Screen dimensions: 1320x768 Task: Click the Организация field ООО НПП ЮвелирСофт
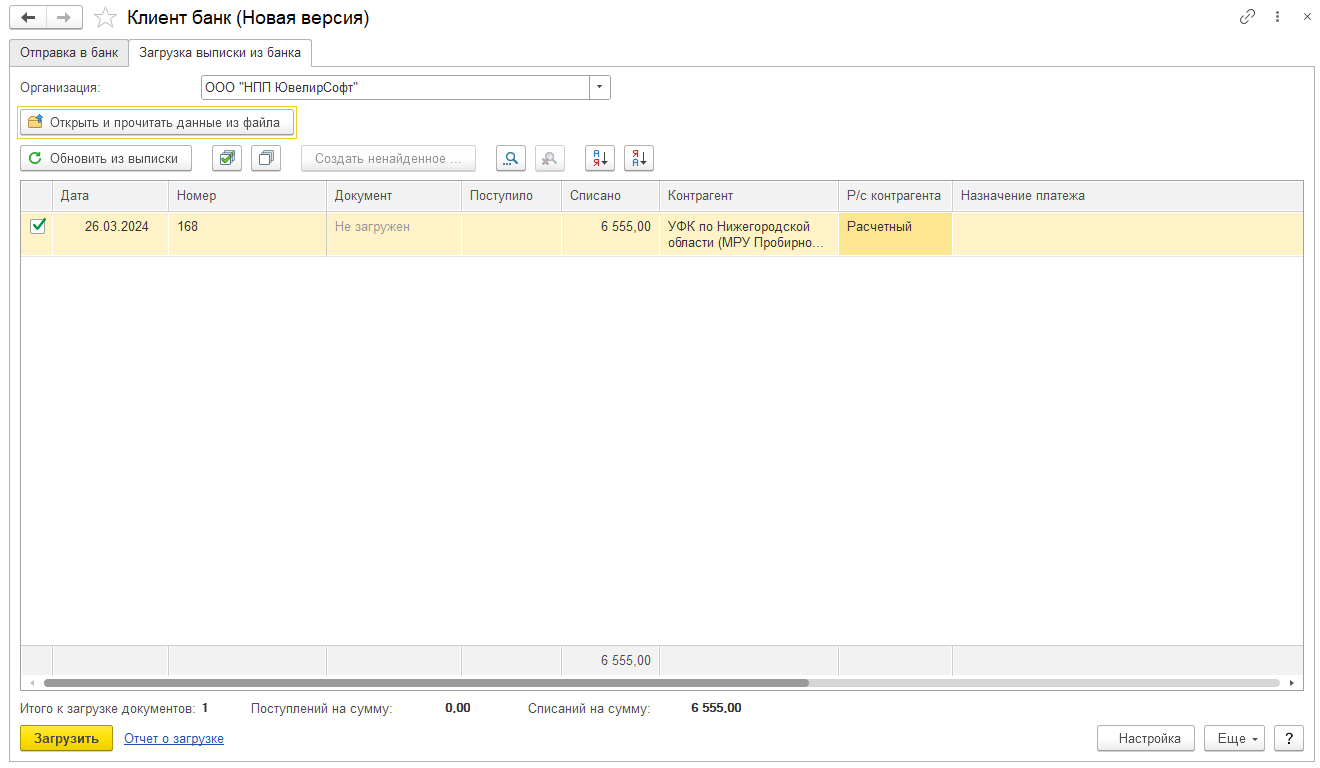(395, 88)
